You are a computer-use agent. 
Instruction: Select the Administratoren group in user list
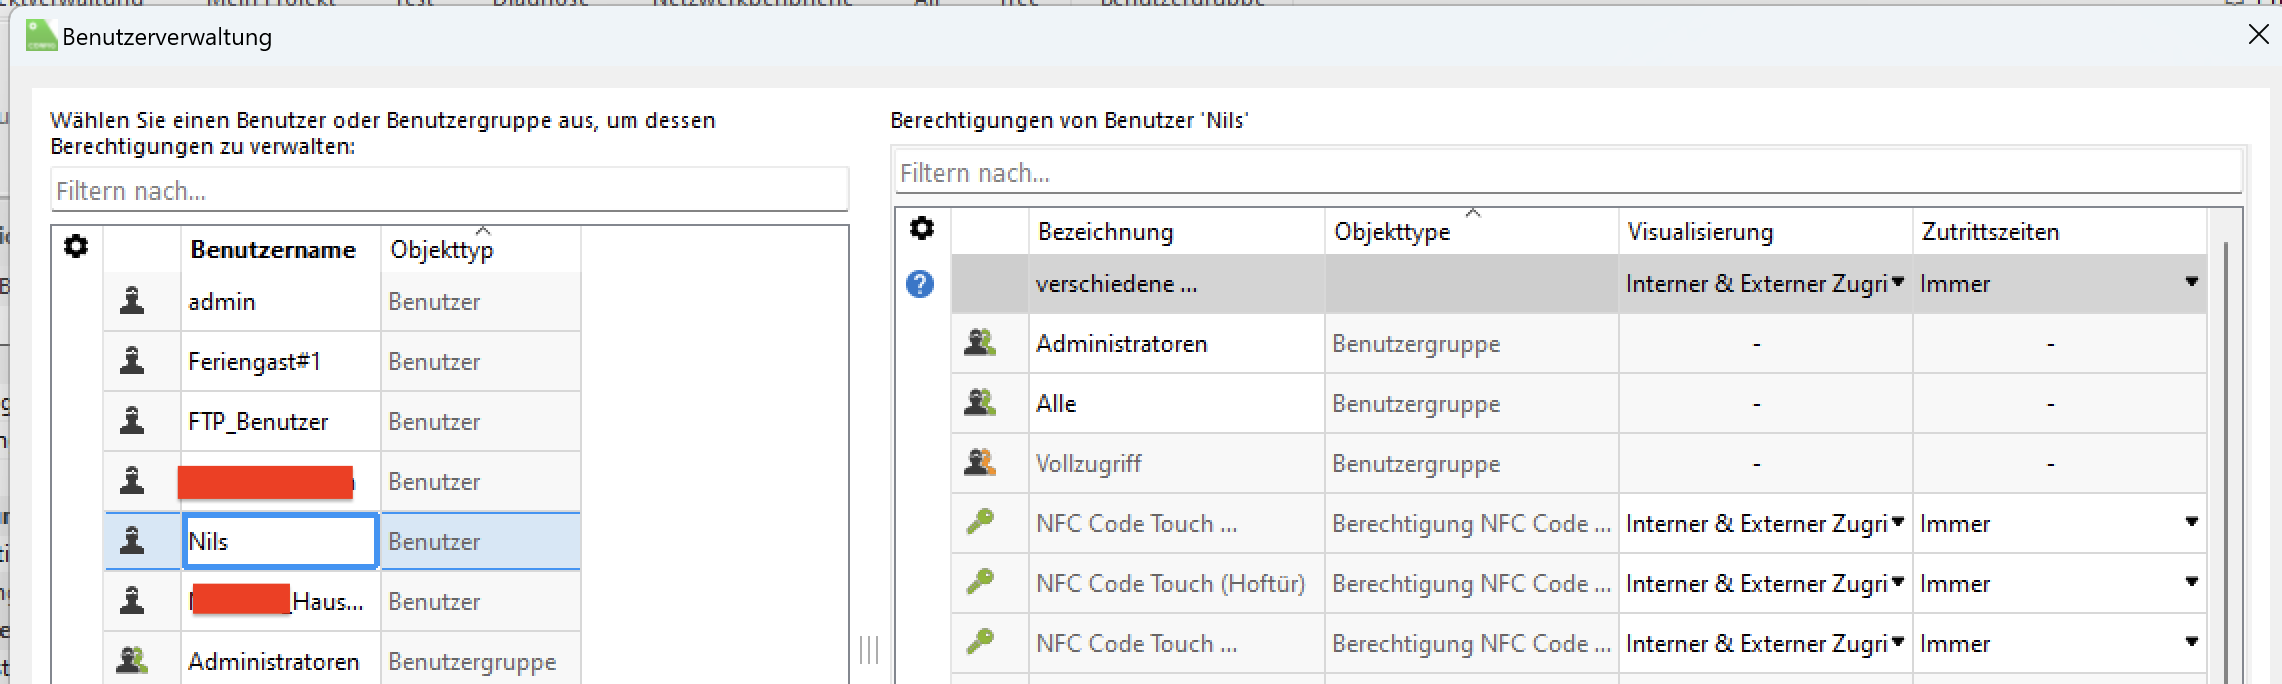point(273,662)
